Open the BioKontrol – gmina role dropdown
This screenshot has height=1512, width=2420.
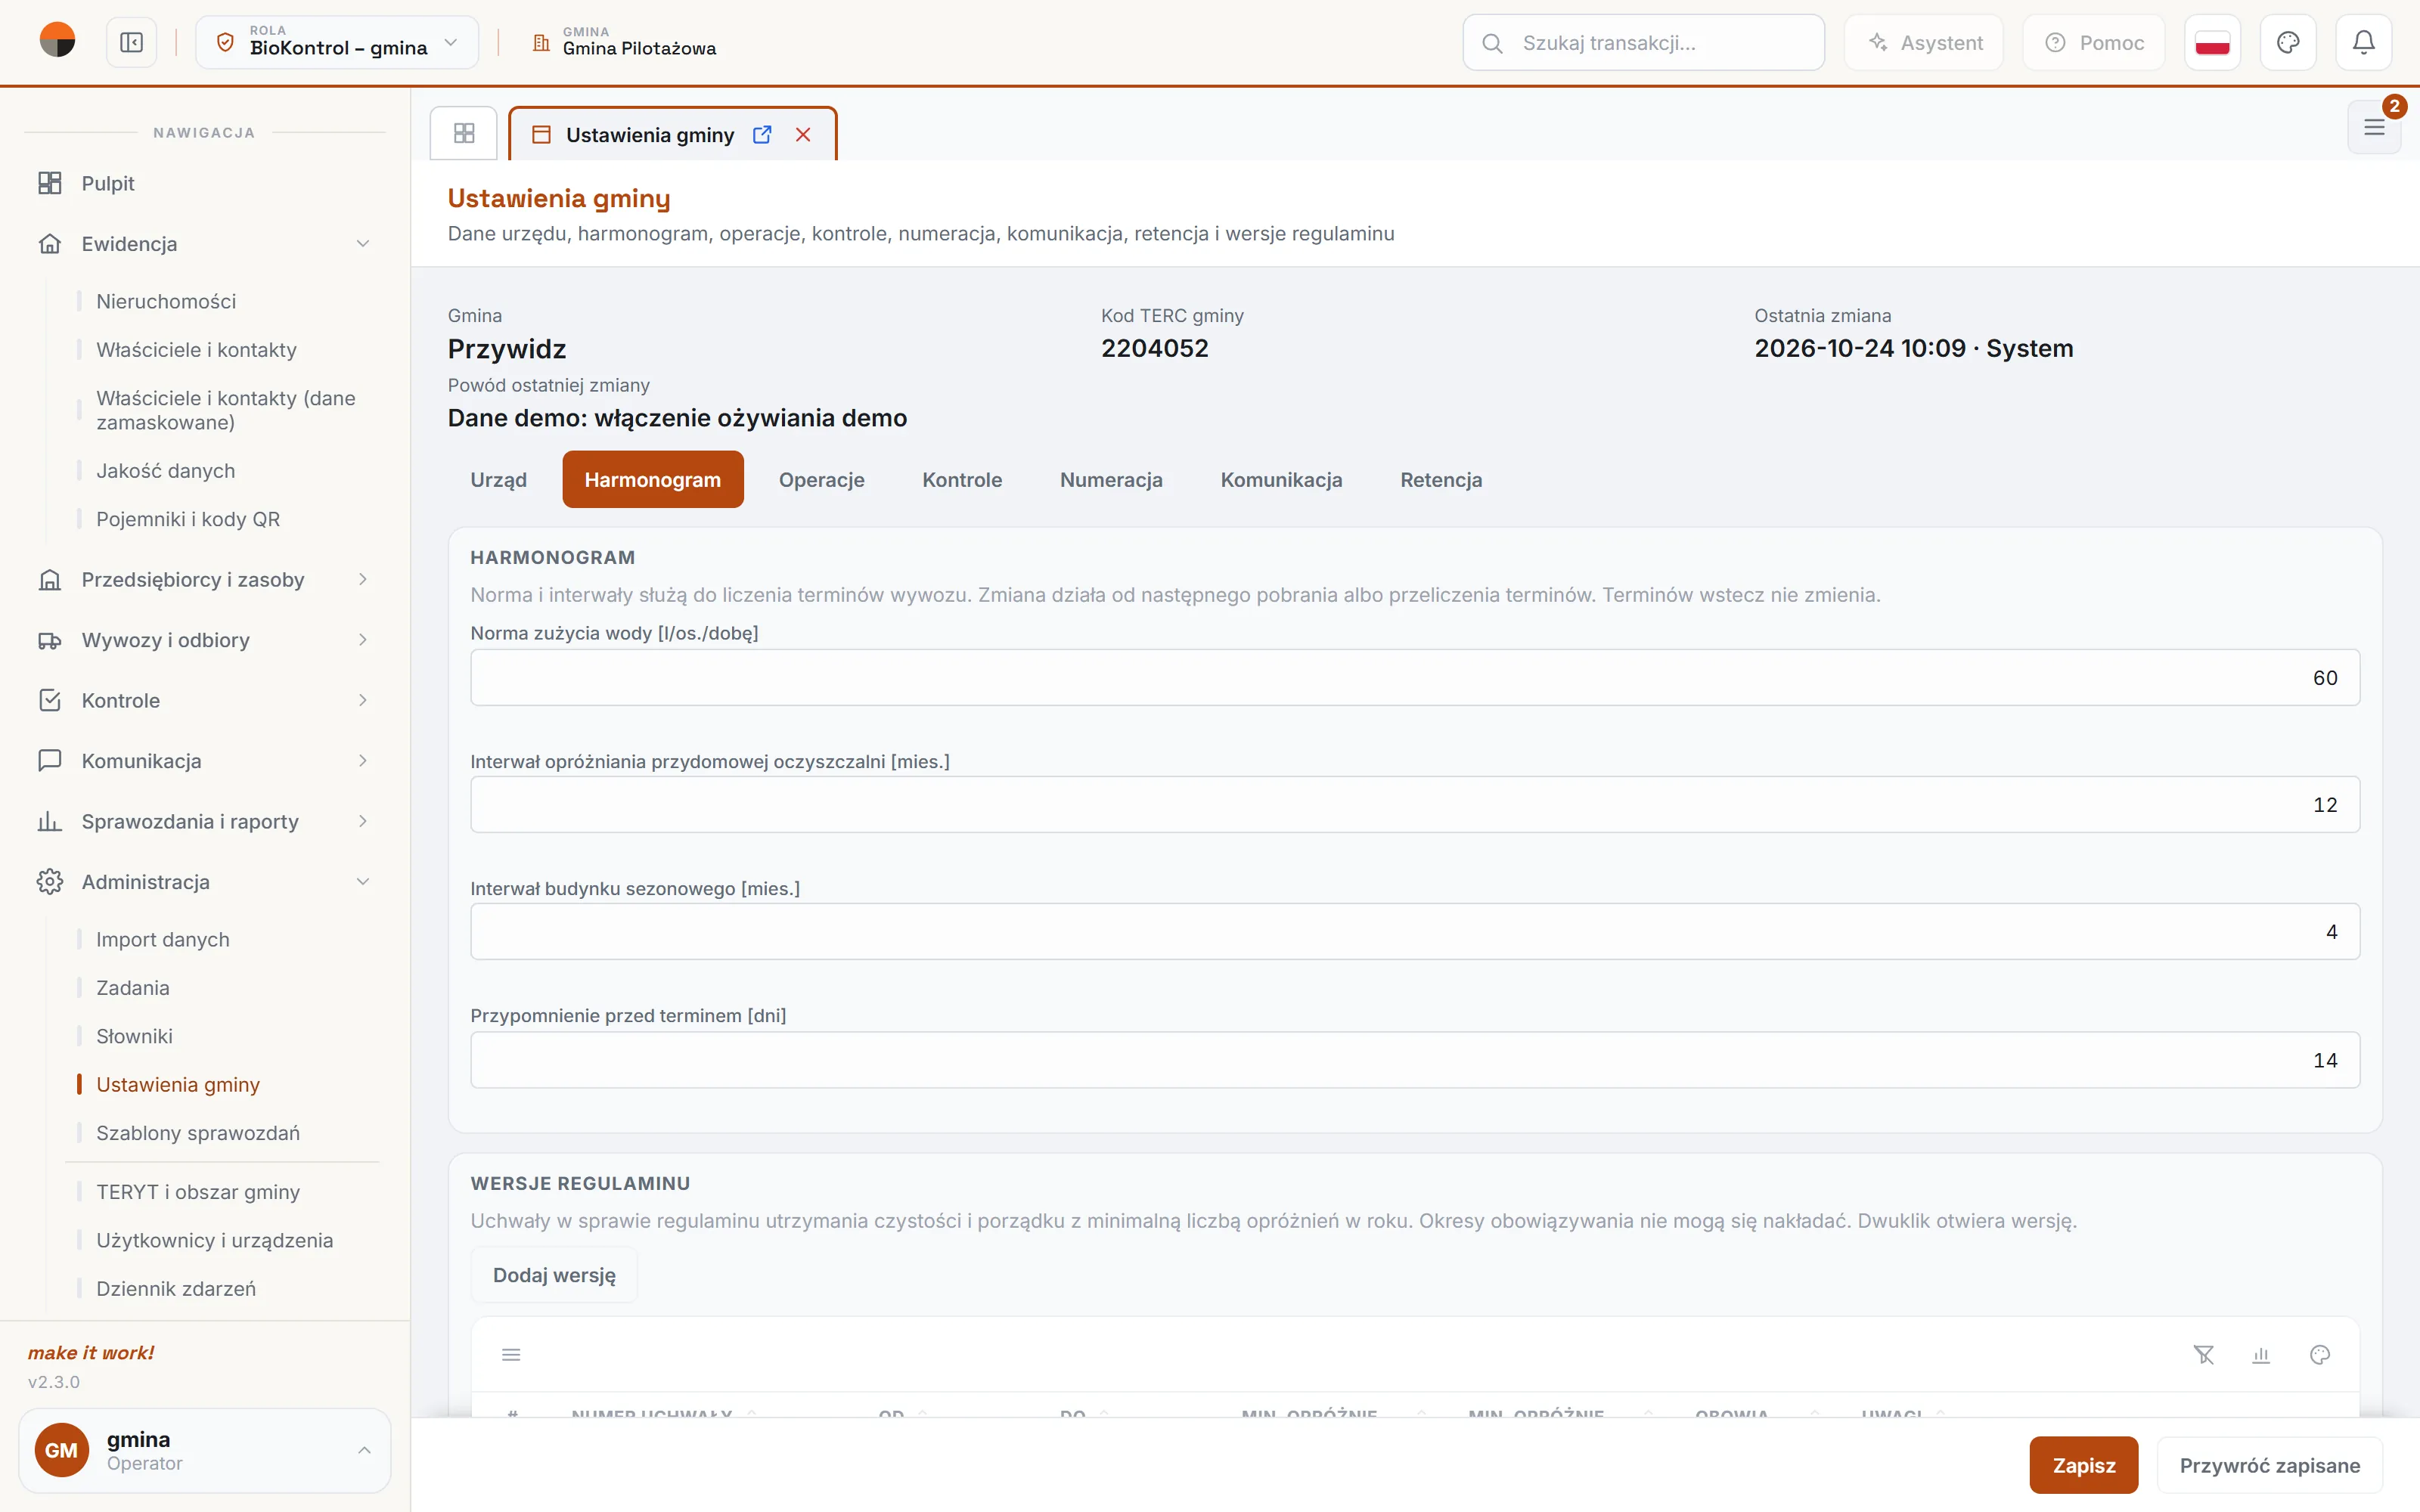[337, 43]
